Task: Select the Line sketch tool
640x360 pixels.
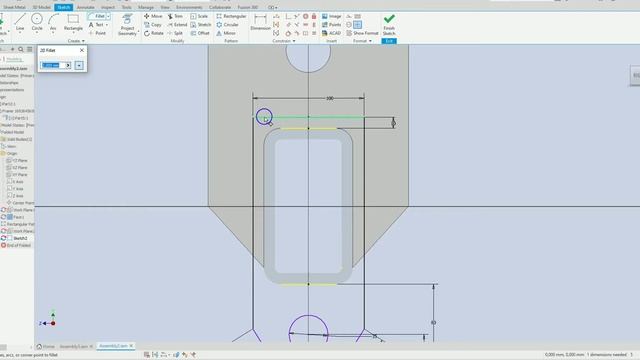Action: click(20, 22)
